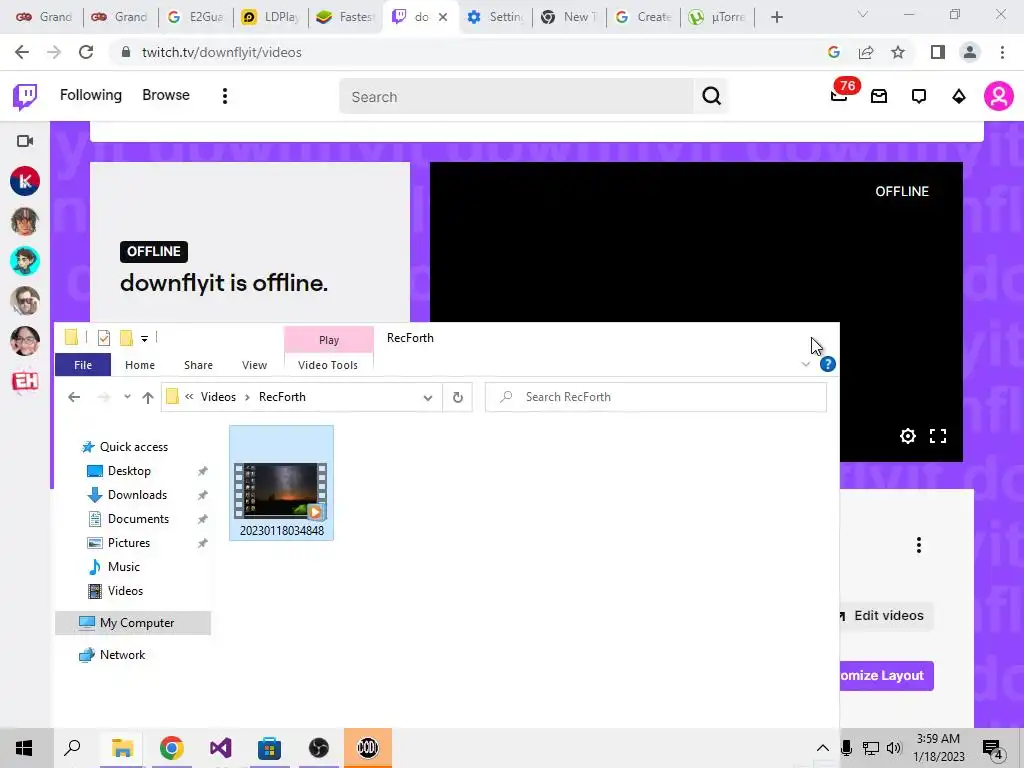1024x768 pixels.
Task: Switch to the Share ribbon tab
Action: [x=198, y=365]
